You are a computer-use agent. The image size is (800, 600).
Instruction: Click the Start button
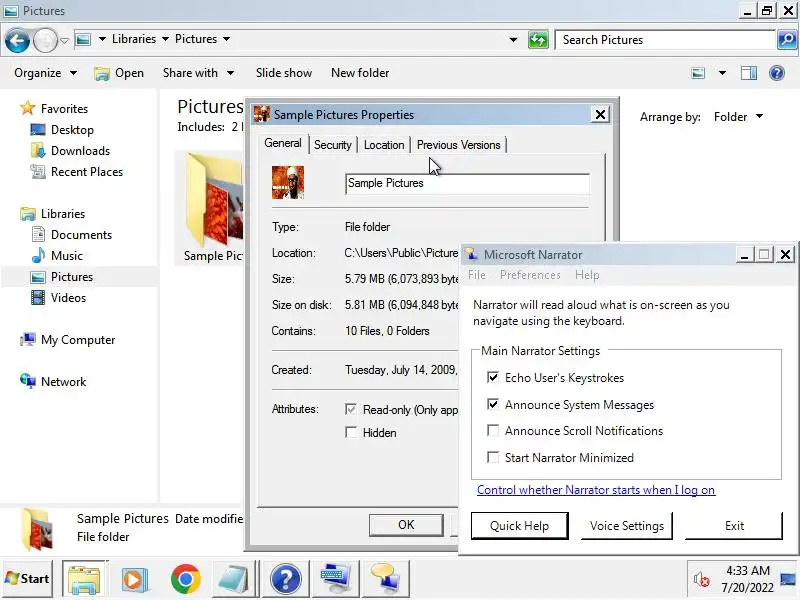[x=27, y=579]
